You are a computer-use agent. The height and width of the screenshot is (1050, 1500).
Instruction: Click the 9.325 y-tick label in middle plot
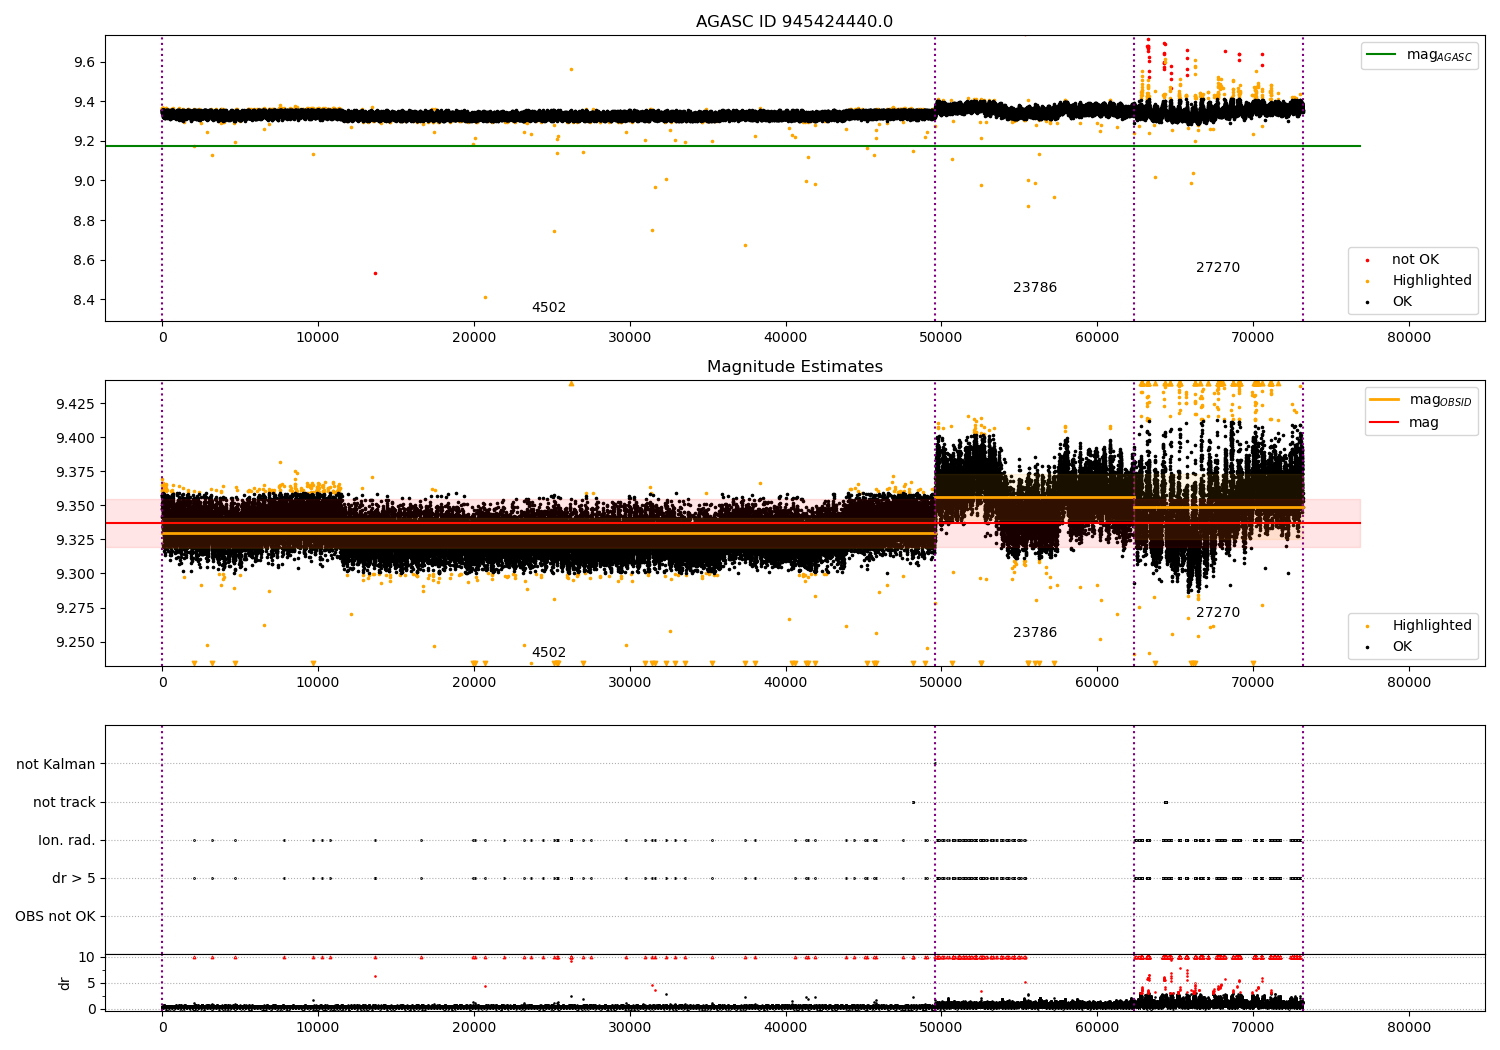[76, 540]
